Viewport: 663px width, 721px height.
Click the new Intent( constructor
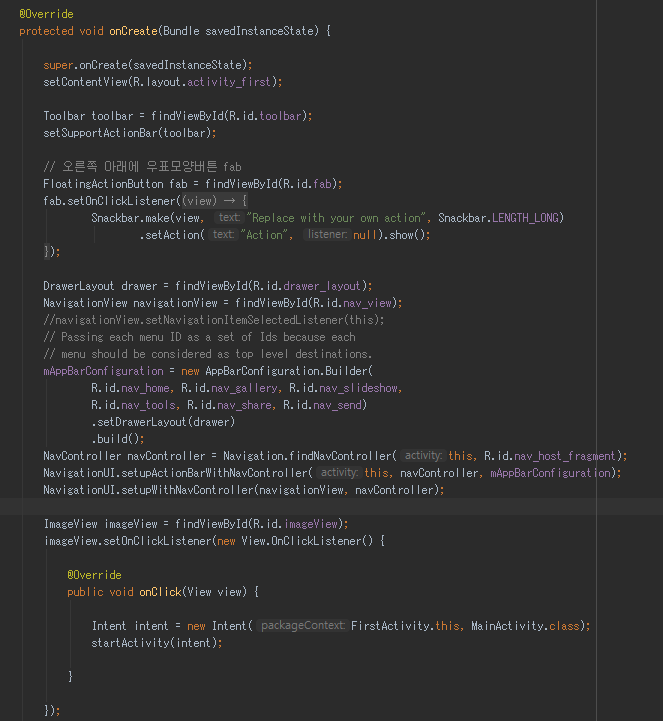tap(220, 626)
